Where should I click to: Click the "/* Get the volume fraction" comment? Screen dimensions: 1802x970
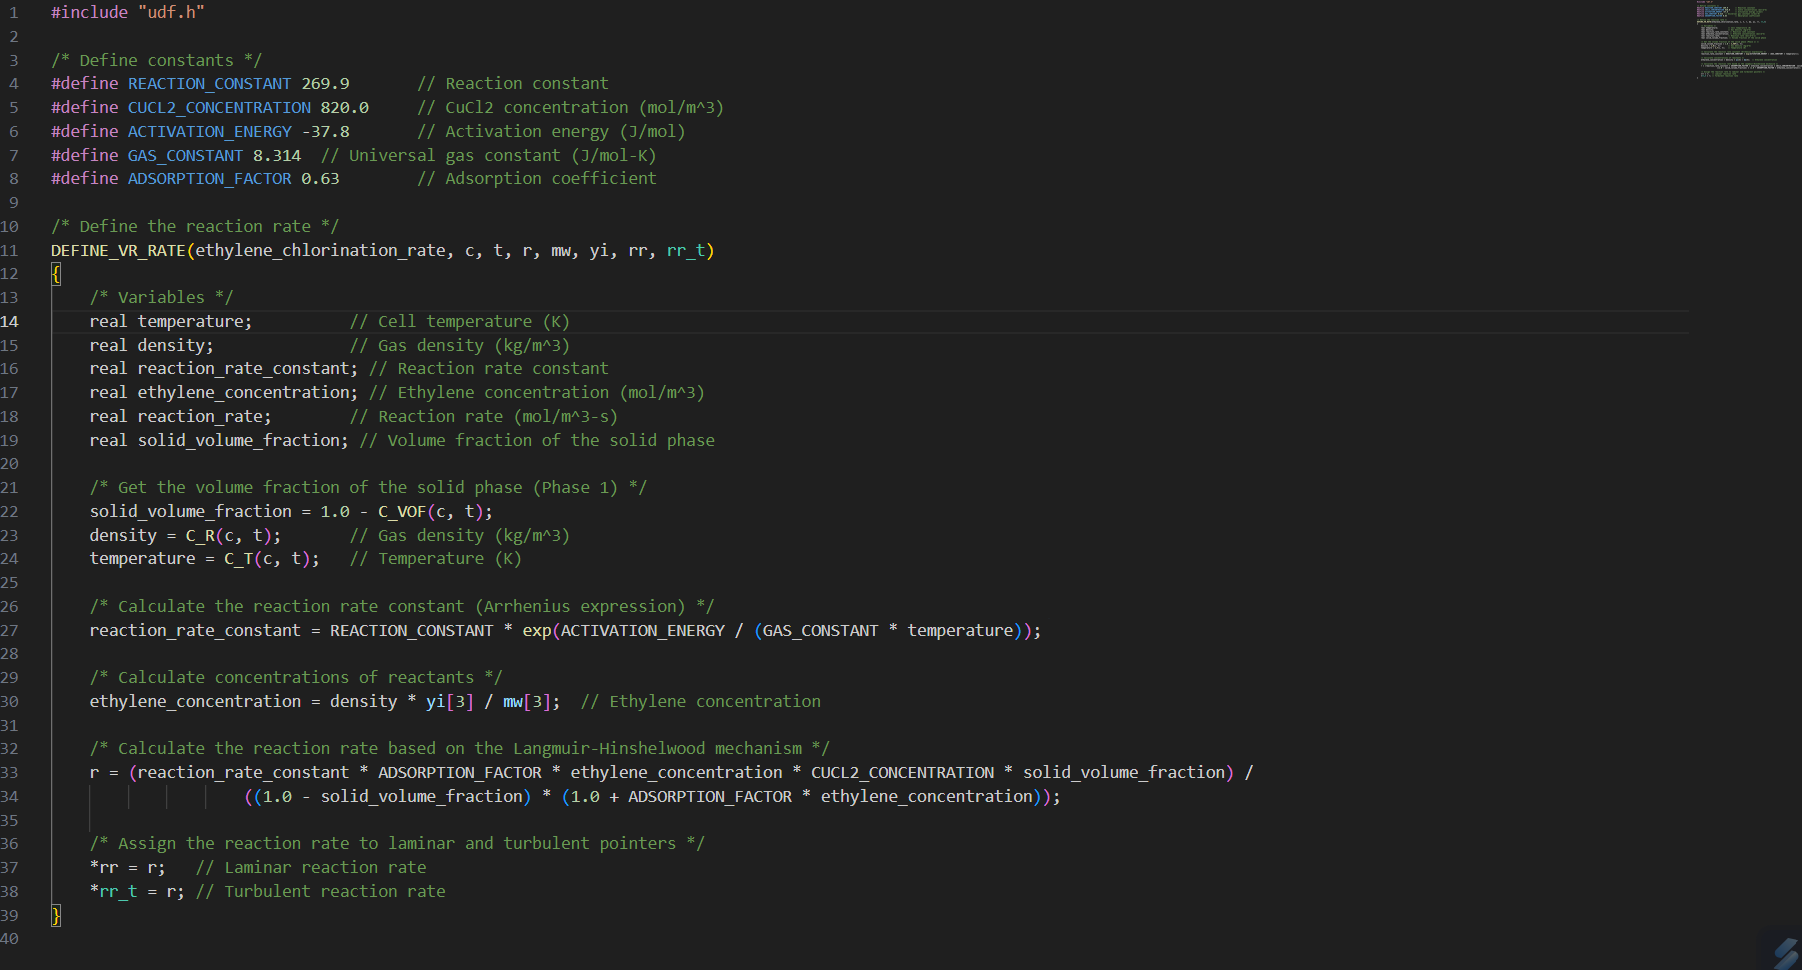coord(369,487)
